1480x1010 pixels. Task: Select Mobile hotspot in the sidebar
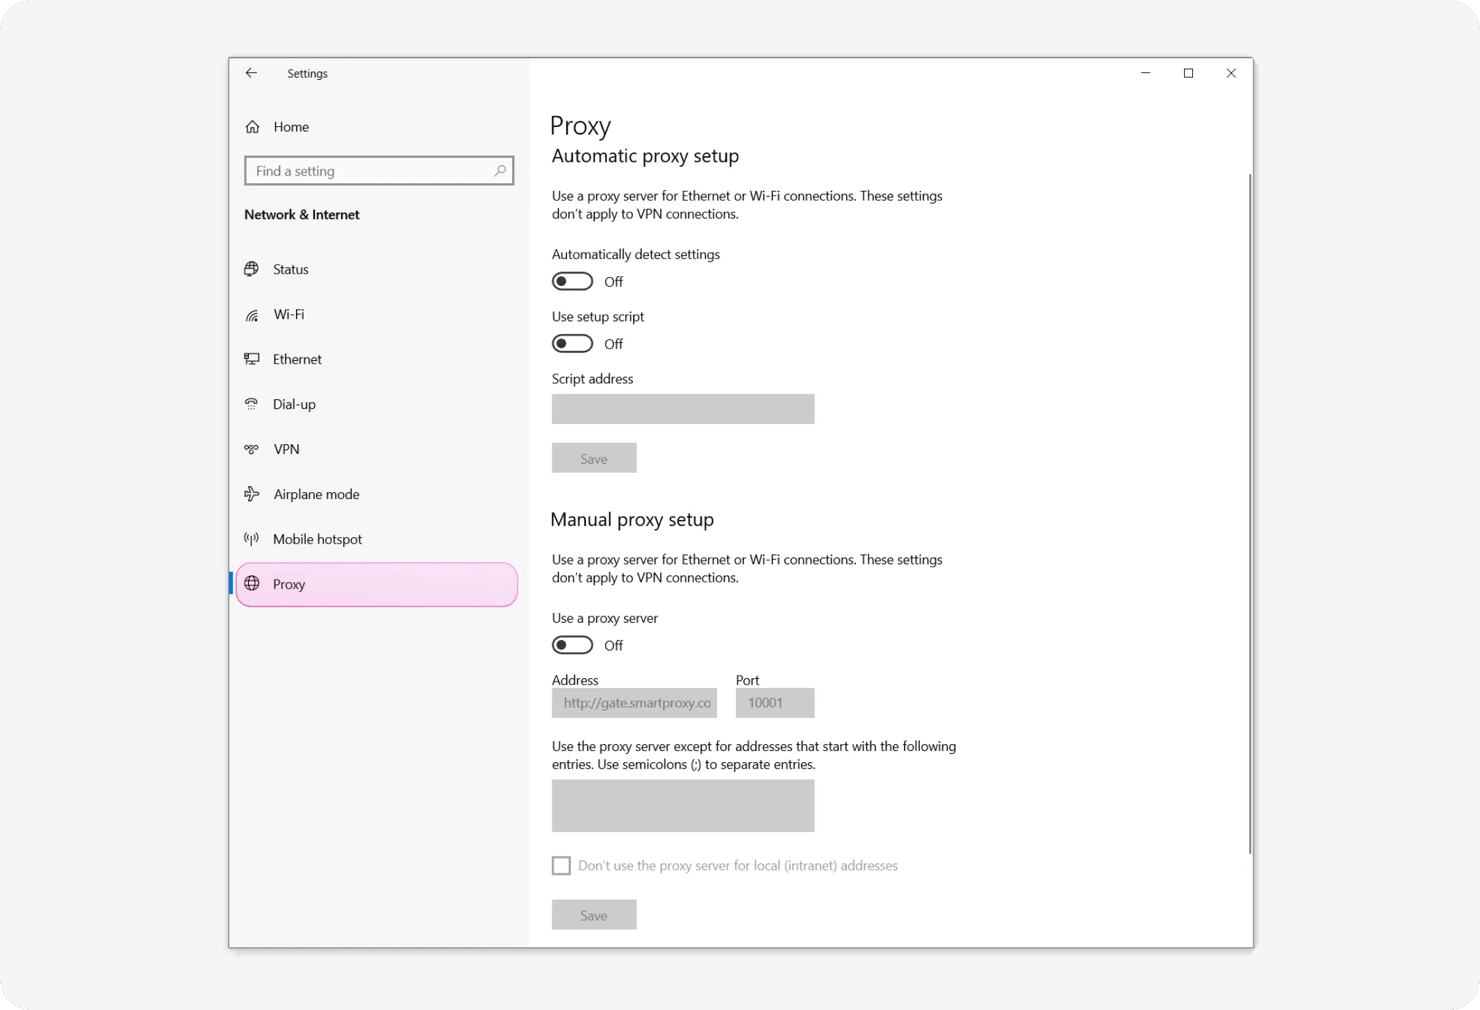[x=317, y=539]
